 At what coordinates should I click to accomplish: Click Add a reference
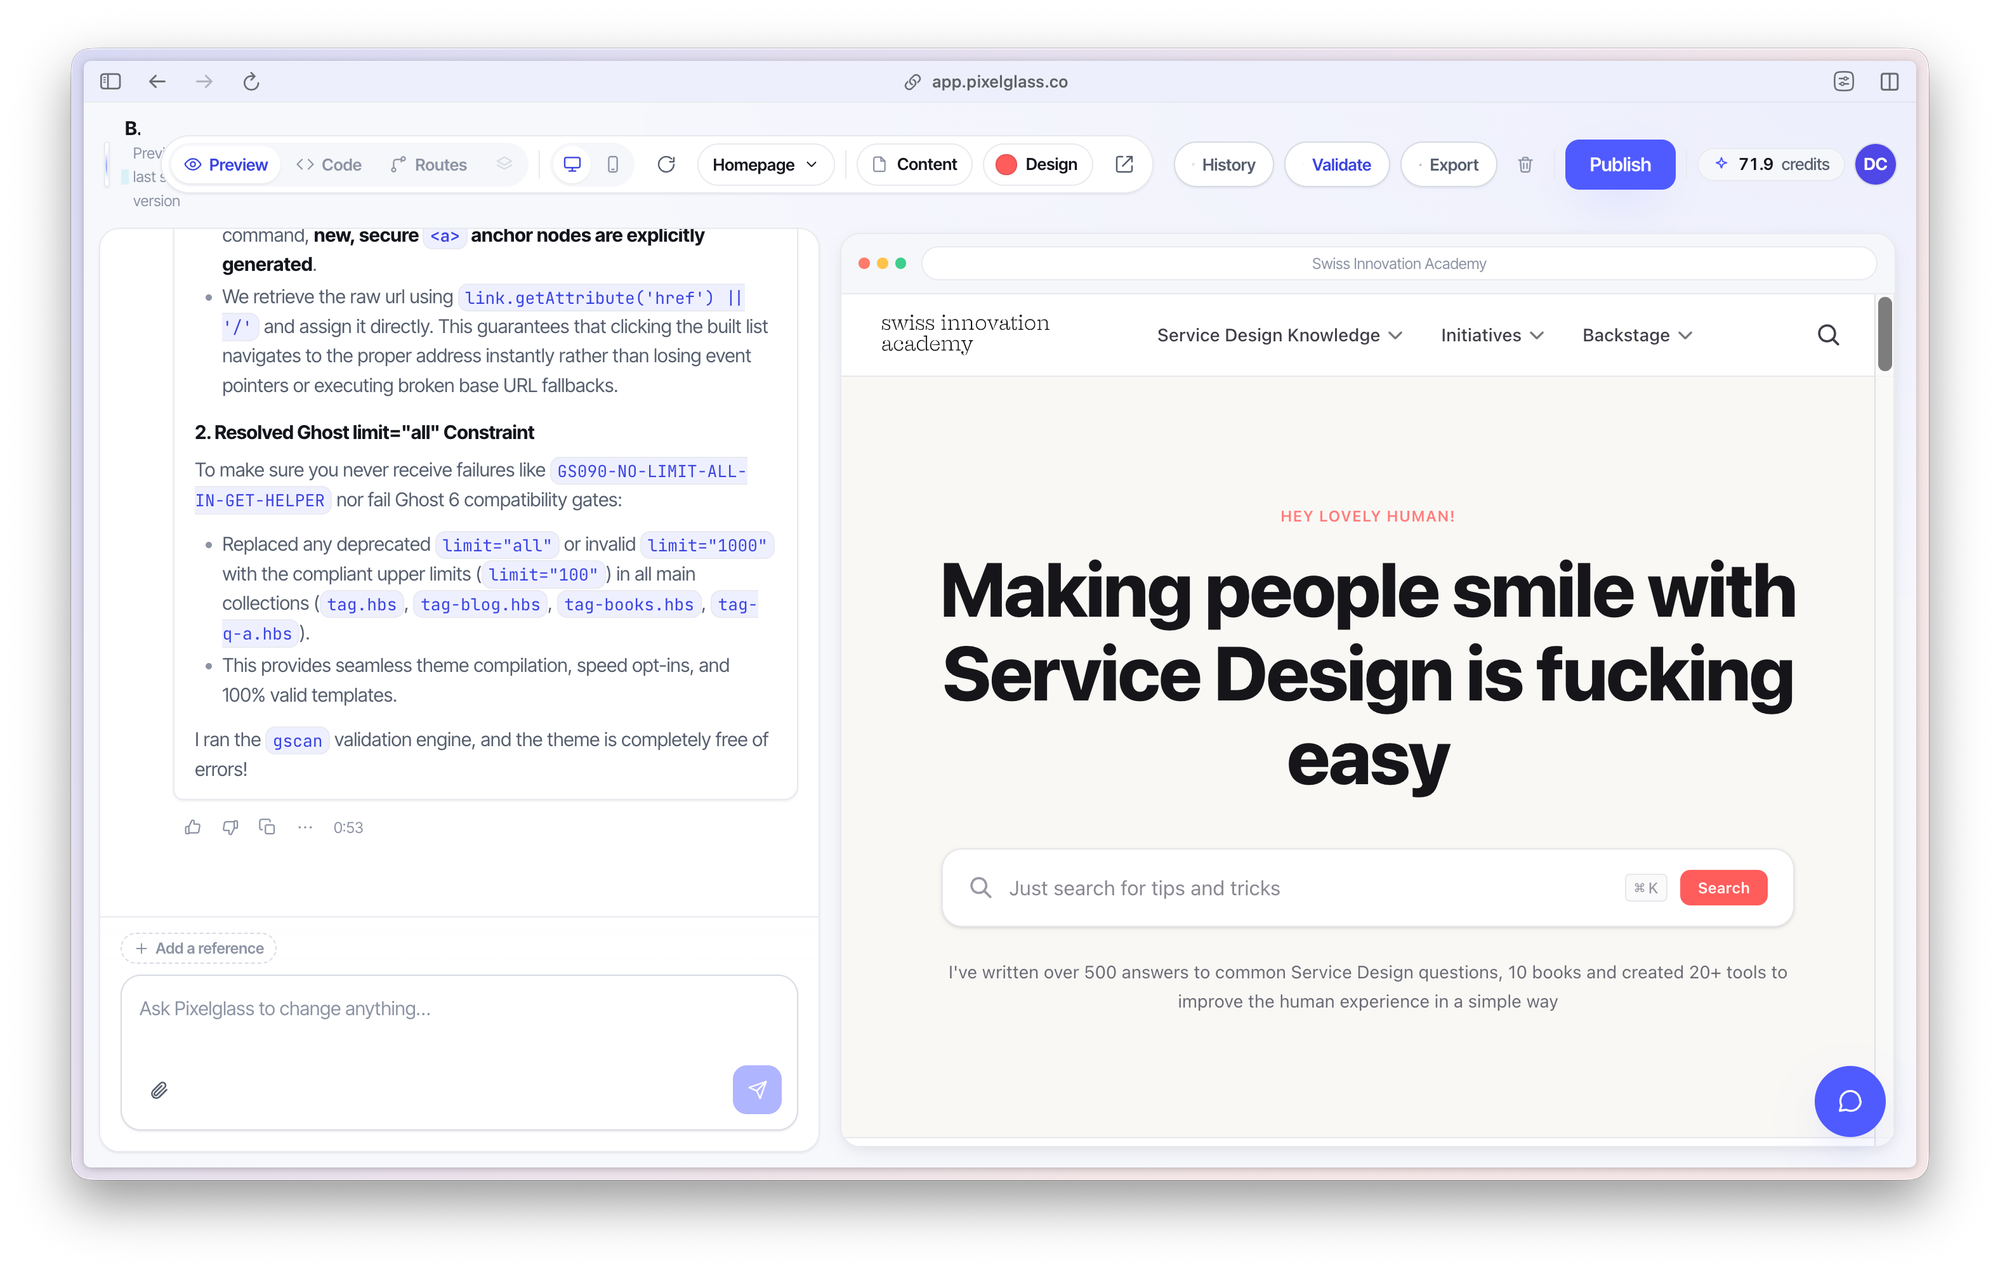point(199,948)
